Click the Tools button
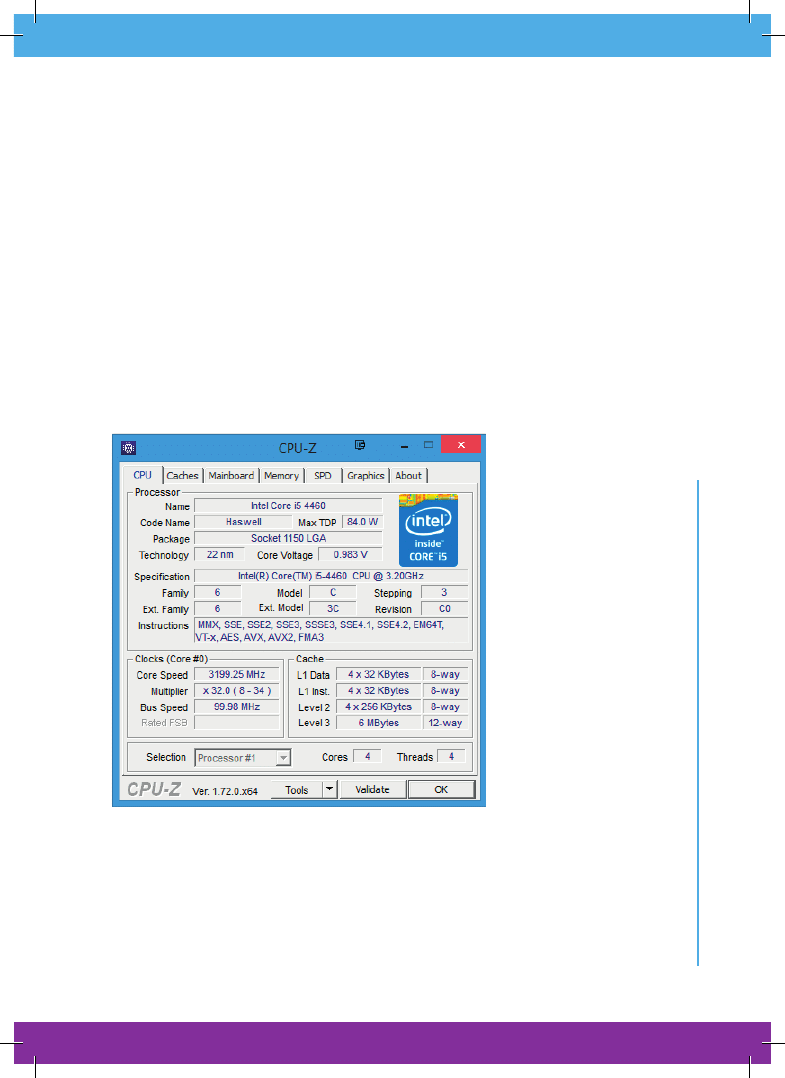785x1078 pixels. 296,790
